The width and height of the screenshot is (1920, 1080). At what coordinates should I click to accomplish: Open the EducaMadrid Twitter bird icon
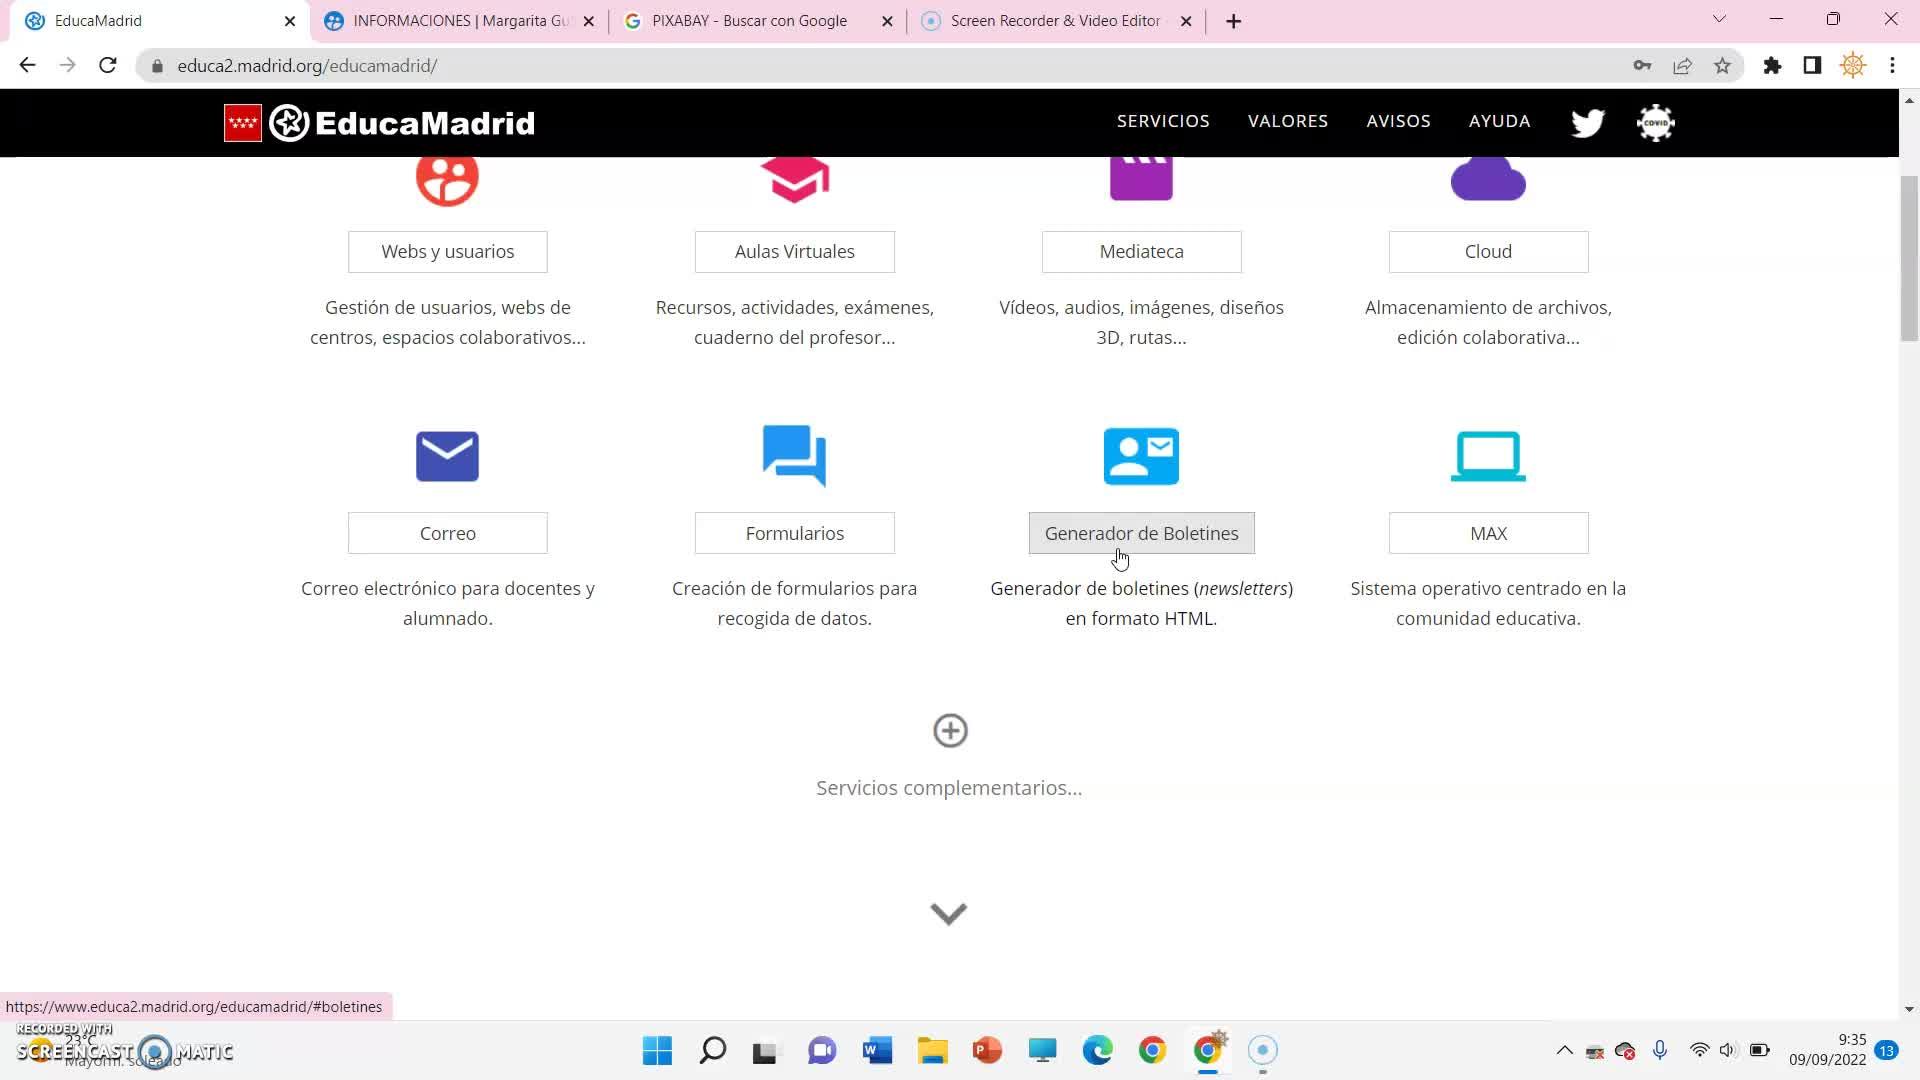click(1587, 123)
